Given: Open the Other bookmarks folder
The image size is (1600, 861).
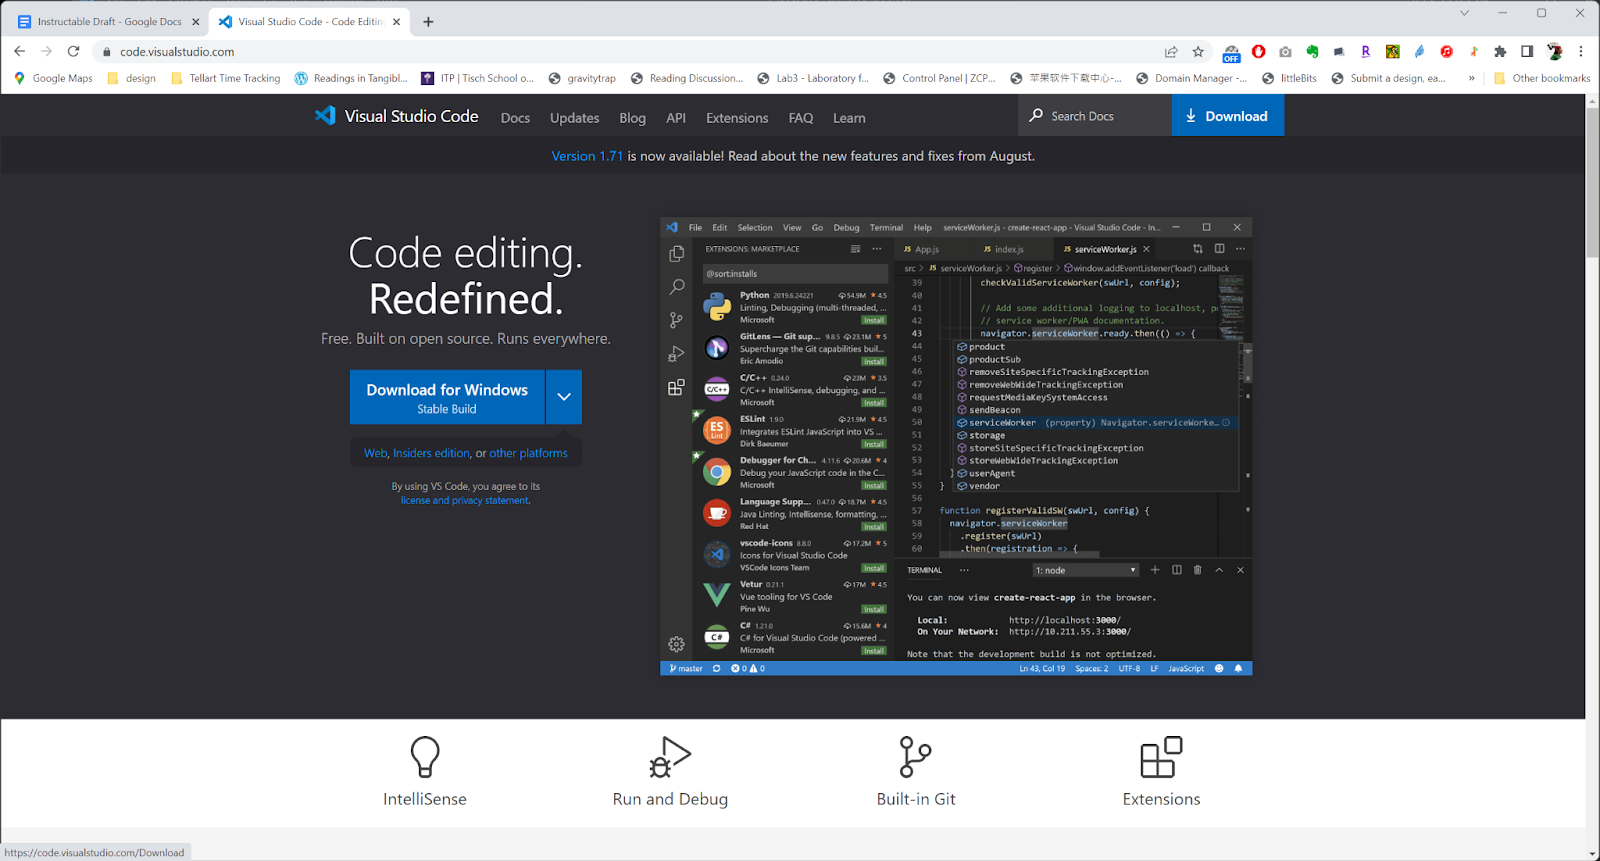Looking at the screenshot, I should 1542,78.
